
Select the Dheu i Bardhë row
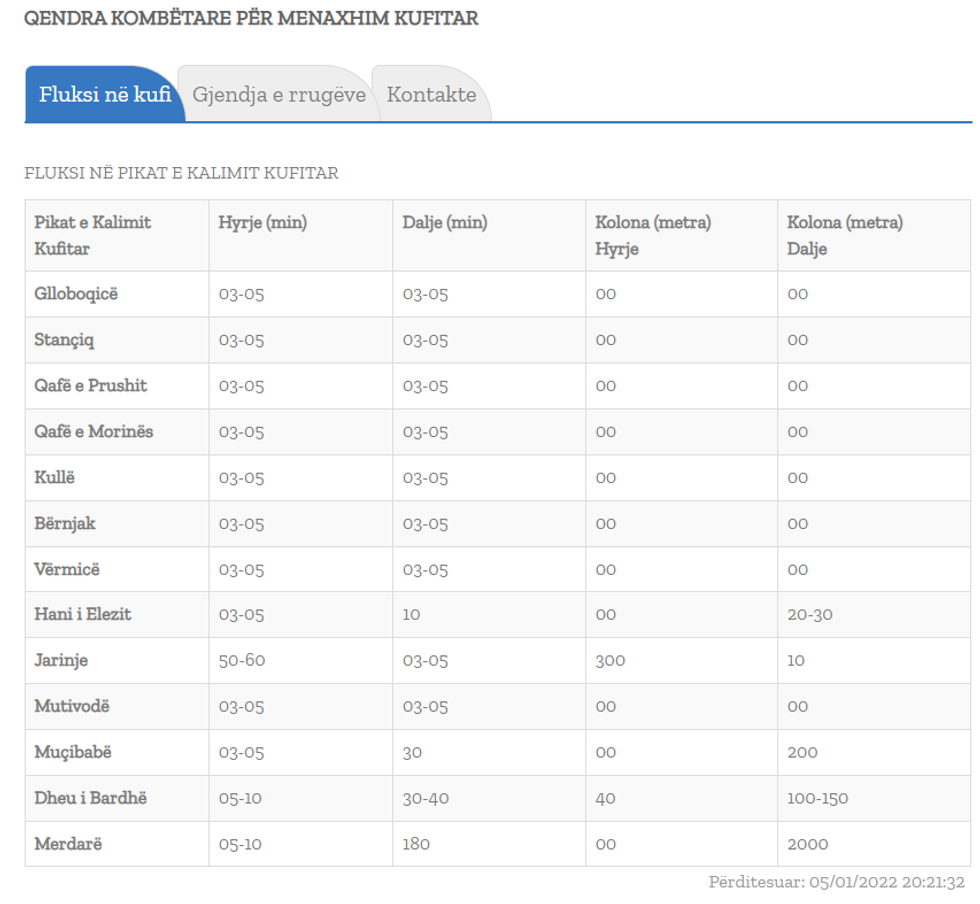pyautogui.click(x=91, y=799)
